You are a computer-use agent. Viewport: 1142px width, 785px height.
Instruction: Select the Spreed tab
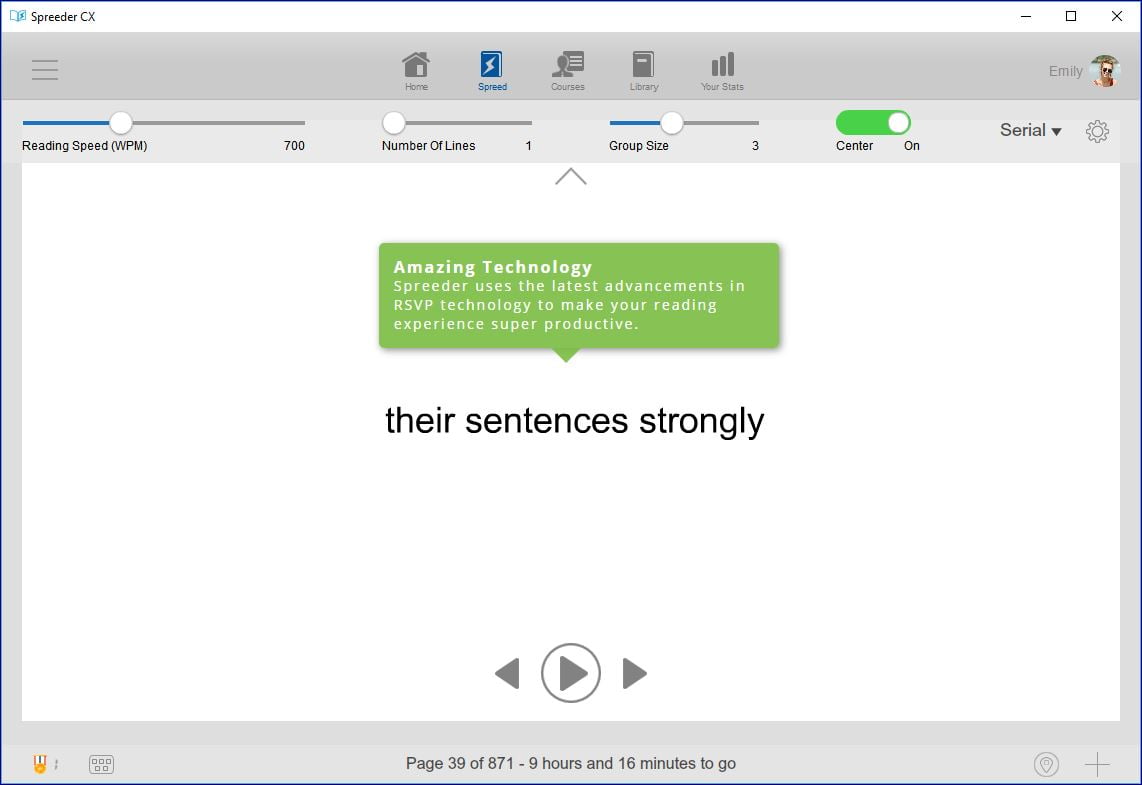pos(491,71)
